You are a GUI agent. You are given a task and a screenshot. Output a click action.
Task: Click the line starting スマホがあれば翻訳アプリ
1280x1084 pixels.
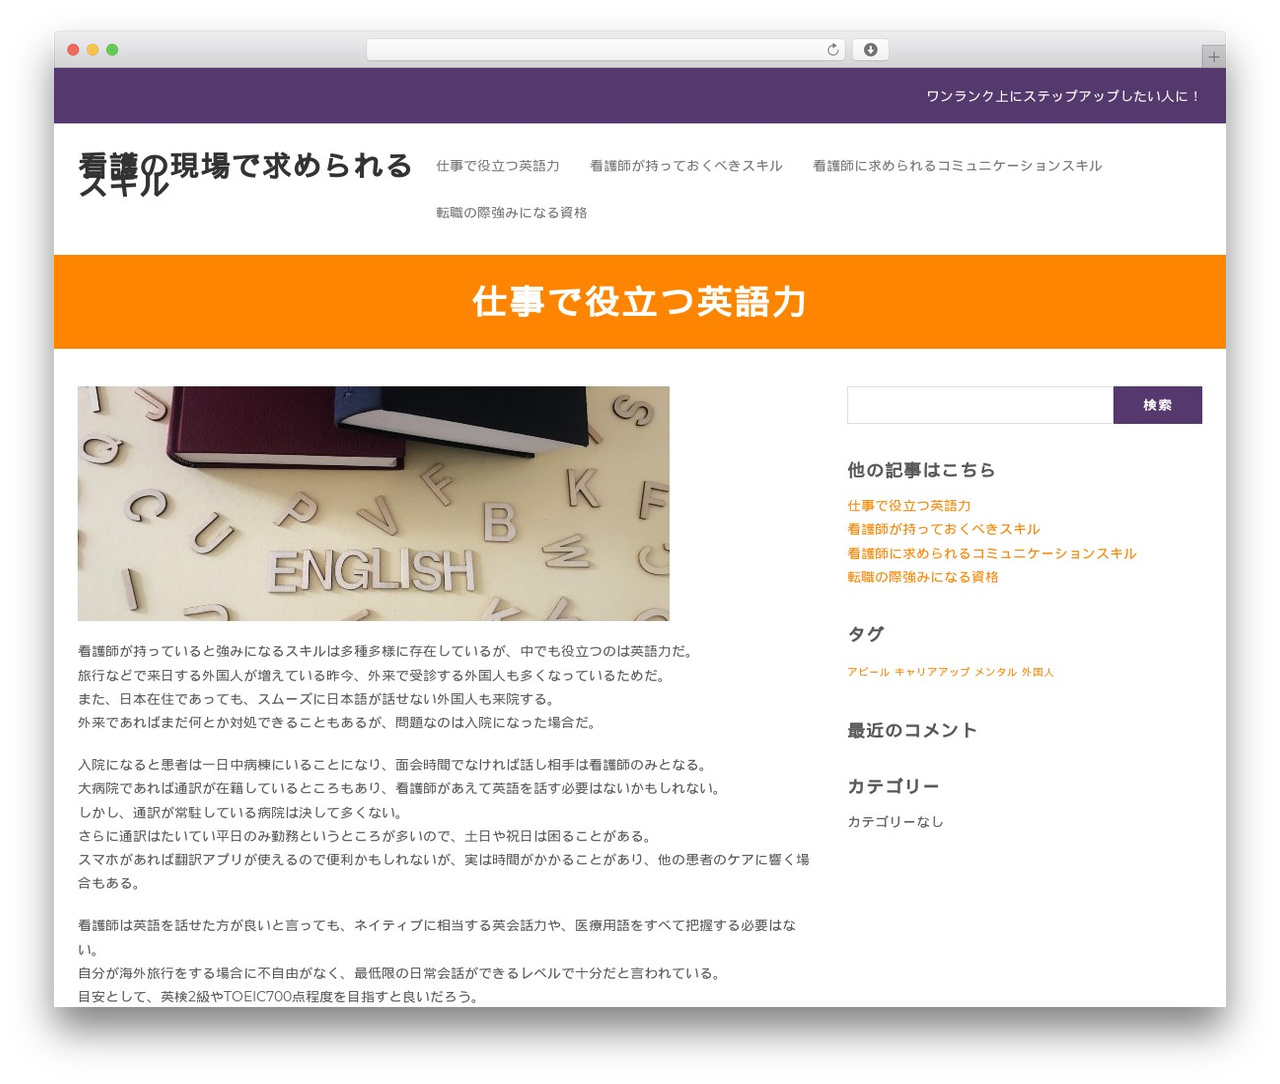click(x=444, y=872)
